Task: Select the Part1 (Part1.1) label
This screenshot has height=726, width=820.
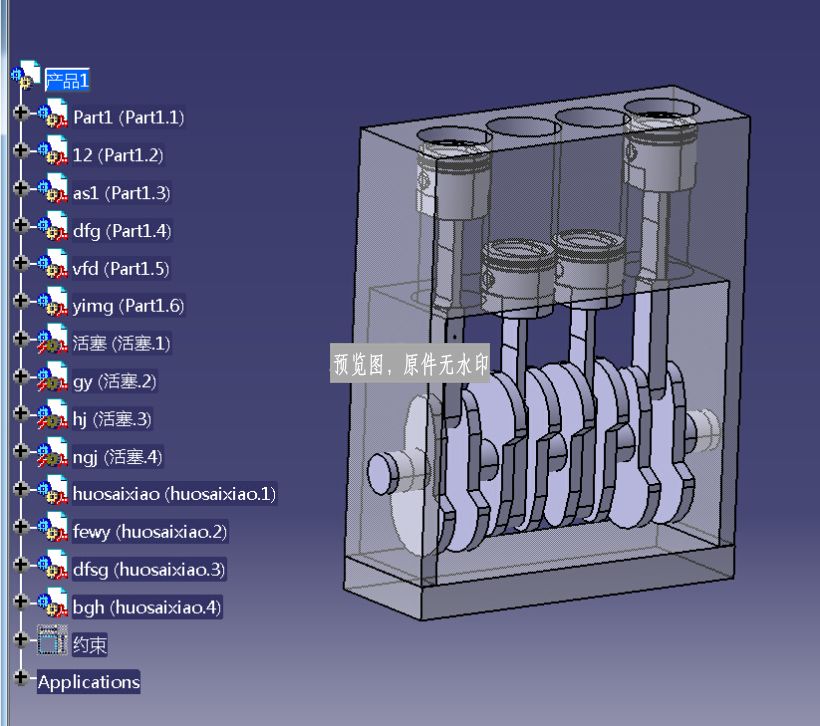Action: coord(128,117)
